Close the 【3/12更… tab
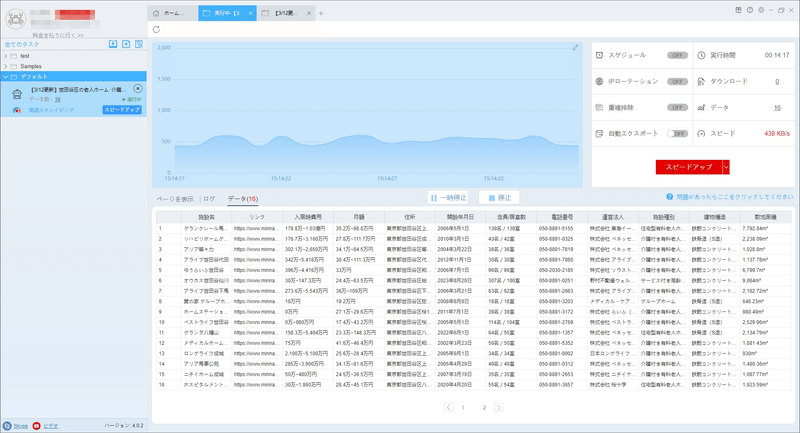This screenshot has width=800, height=433. [309, 13]
